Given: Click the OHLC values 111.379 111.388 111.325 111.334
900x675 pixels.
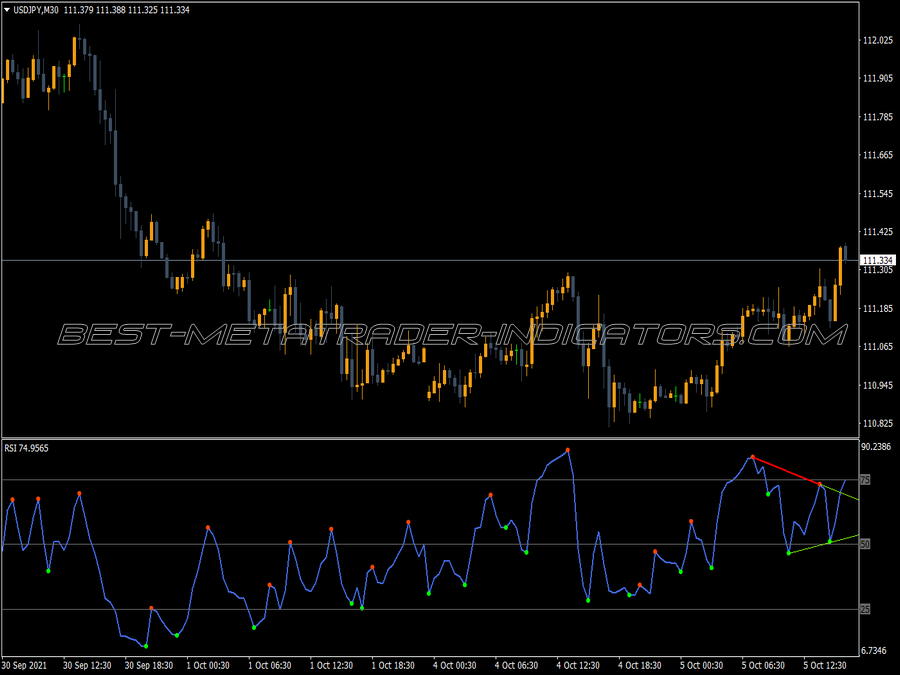Looking at the screenshot, I should tap(126, 10).
